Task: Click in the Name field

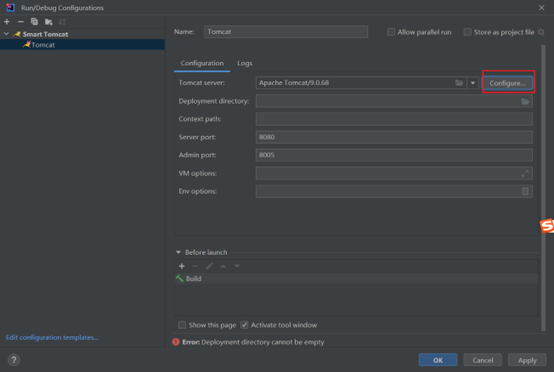Action: [x=286, y=32]
